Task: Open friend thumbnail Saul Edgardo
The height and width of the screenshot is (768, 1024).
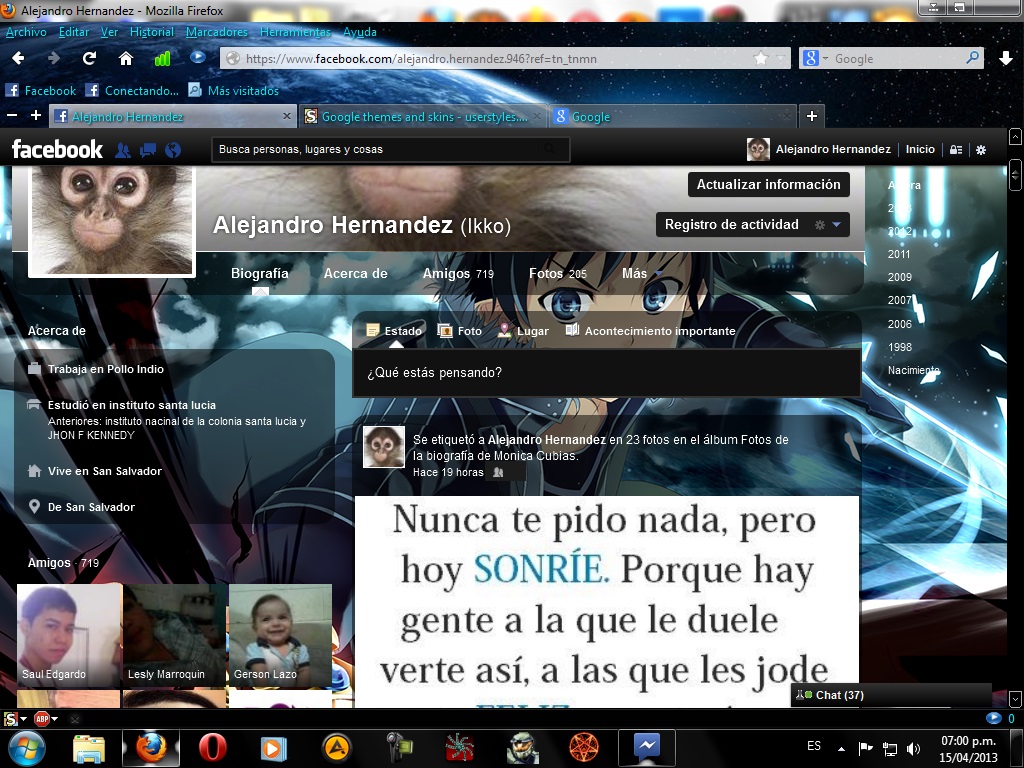Action: point(69,635)
